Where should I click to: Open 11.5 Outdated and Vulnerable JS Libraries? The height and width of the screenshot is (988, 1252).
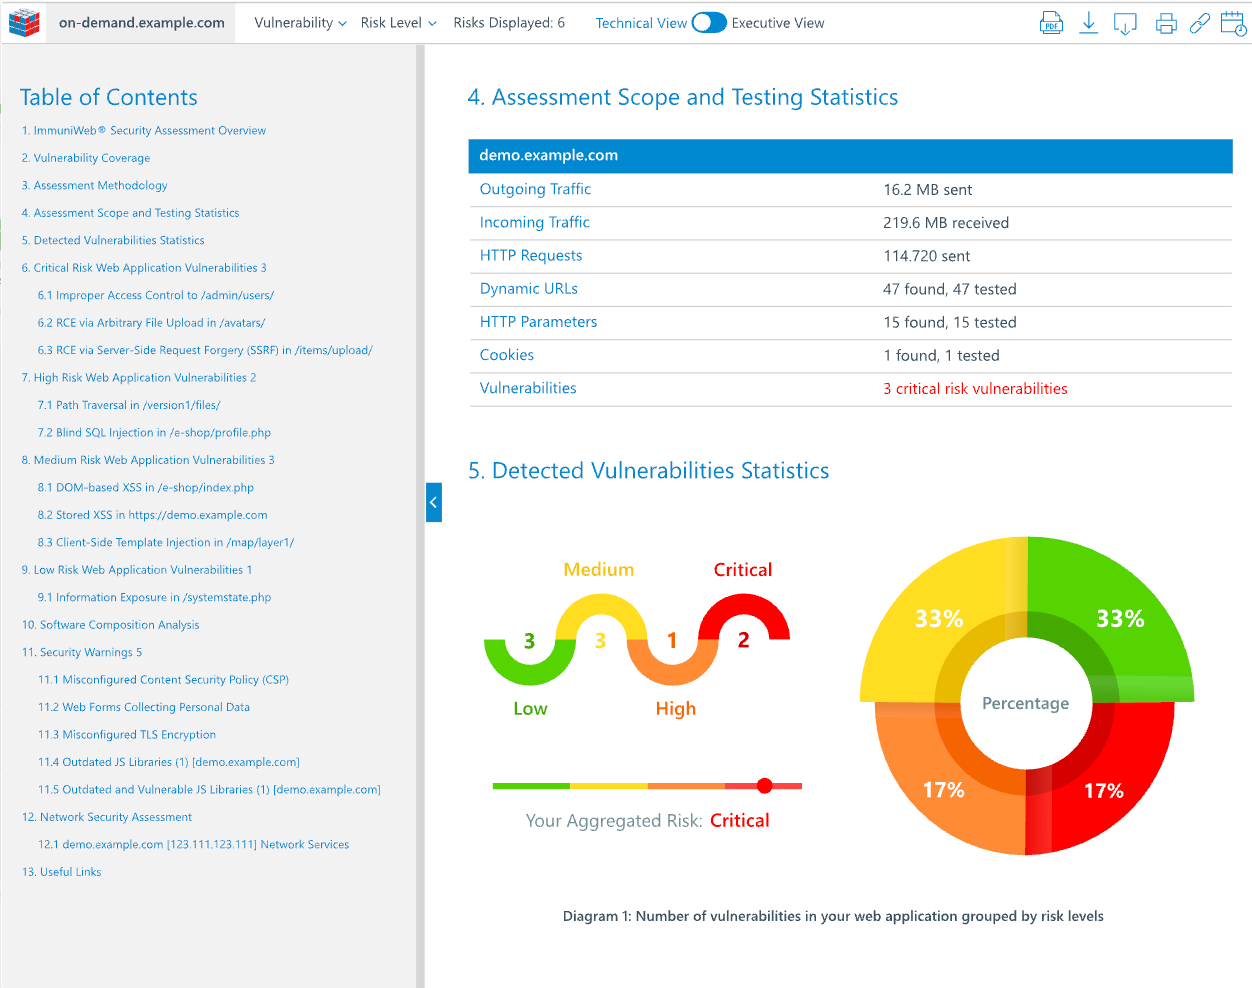coord(210,790)
